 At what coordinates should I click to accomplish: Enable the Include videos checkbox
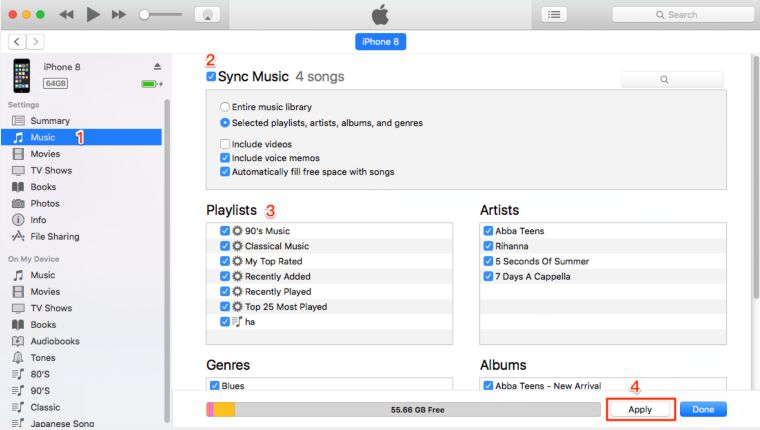[225, 144]
